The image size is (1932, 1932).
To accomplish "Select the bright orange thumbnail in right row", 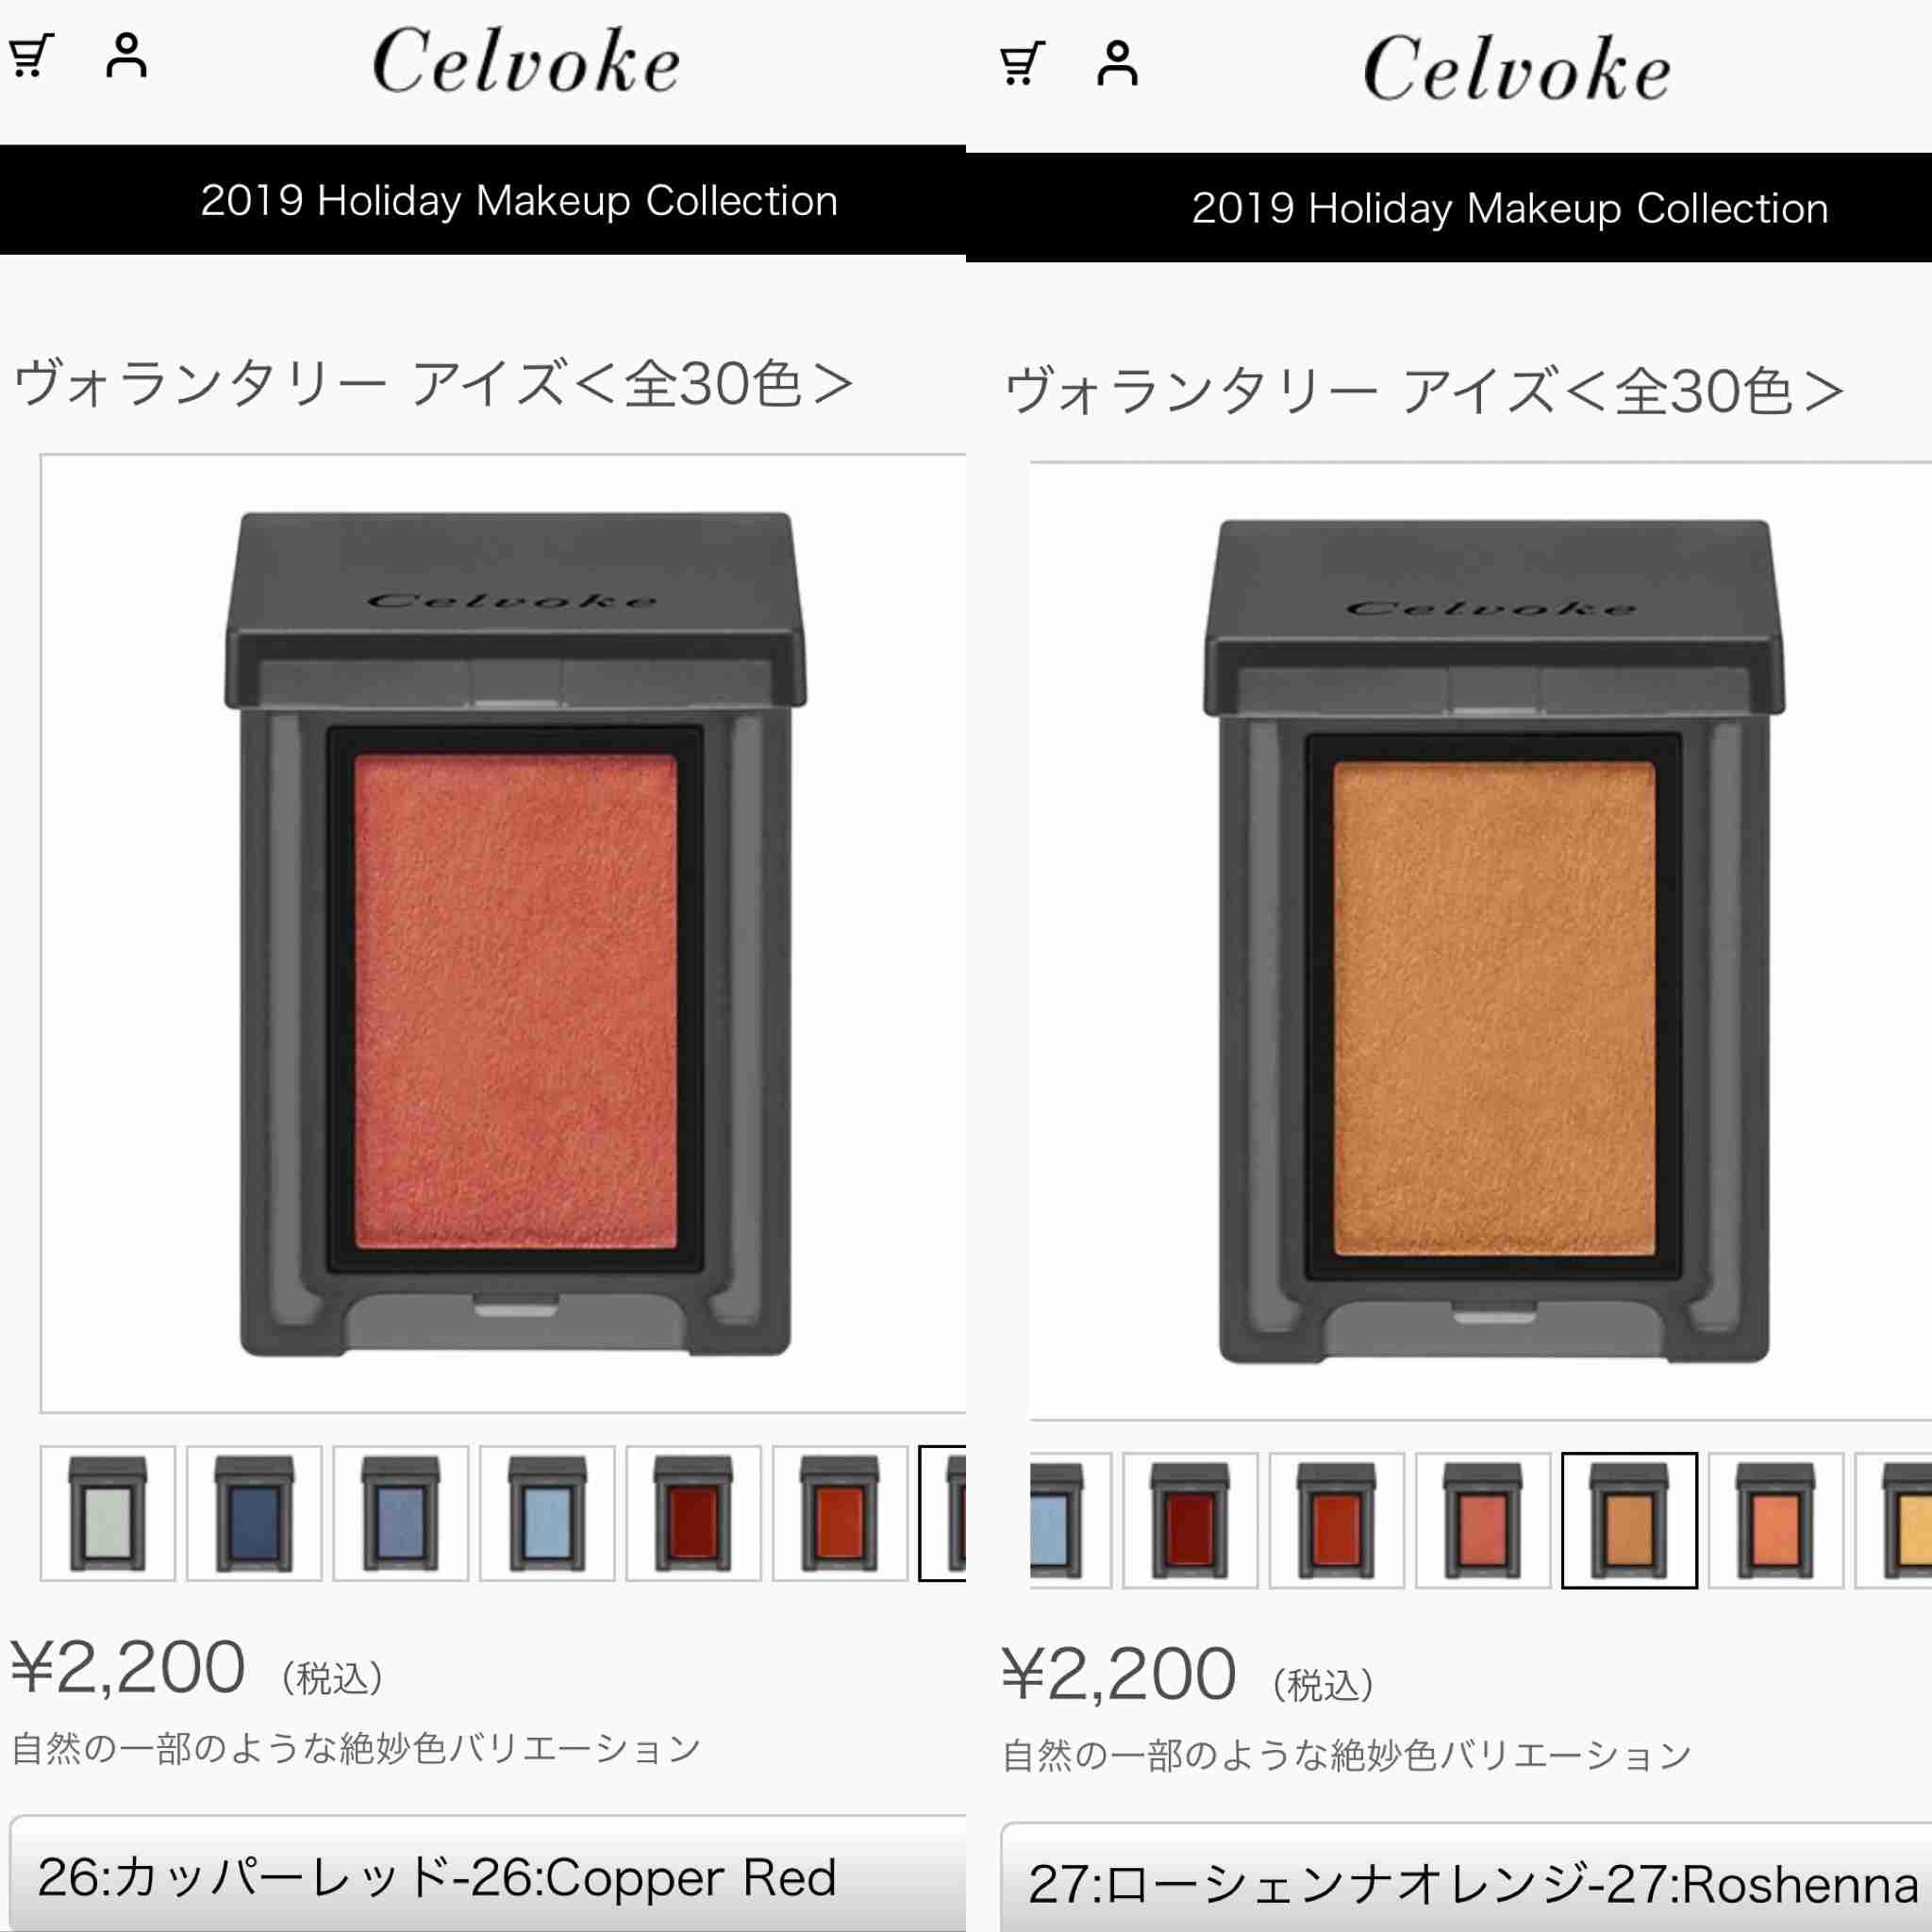I will (1776, 1520).
